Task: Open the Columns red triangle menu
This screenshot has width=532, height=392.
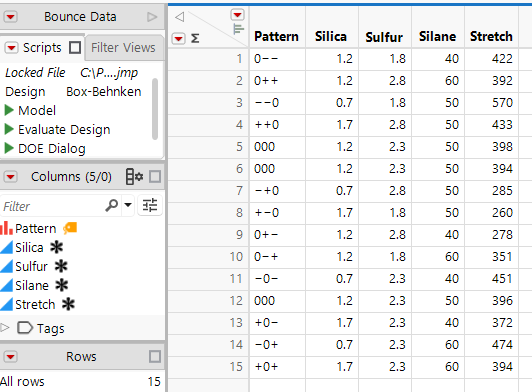Action: 11,176
